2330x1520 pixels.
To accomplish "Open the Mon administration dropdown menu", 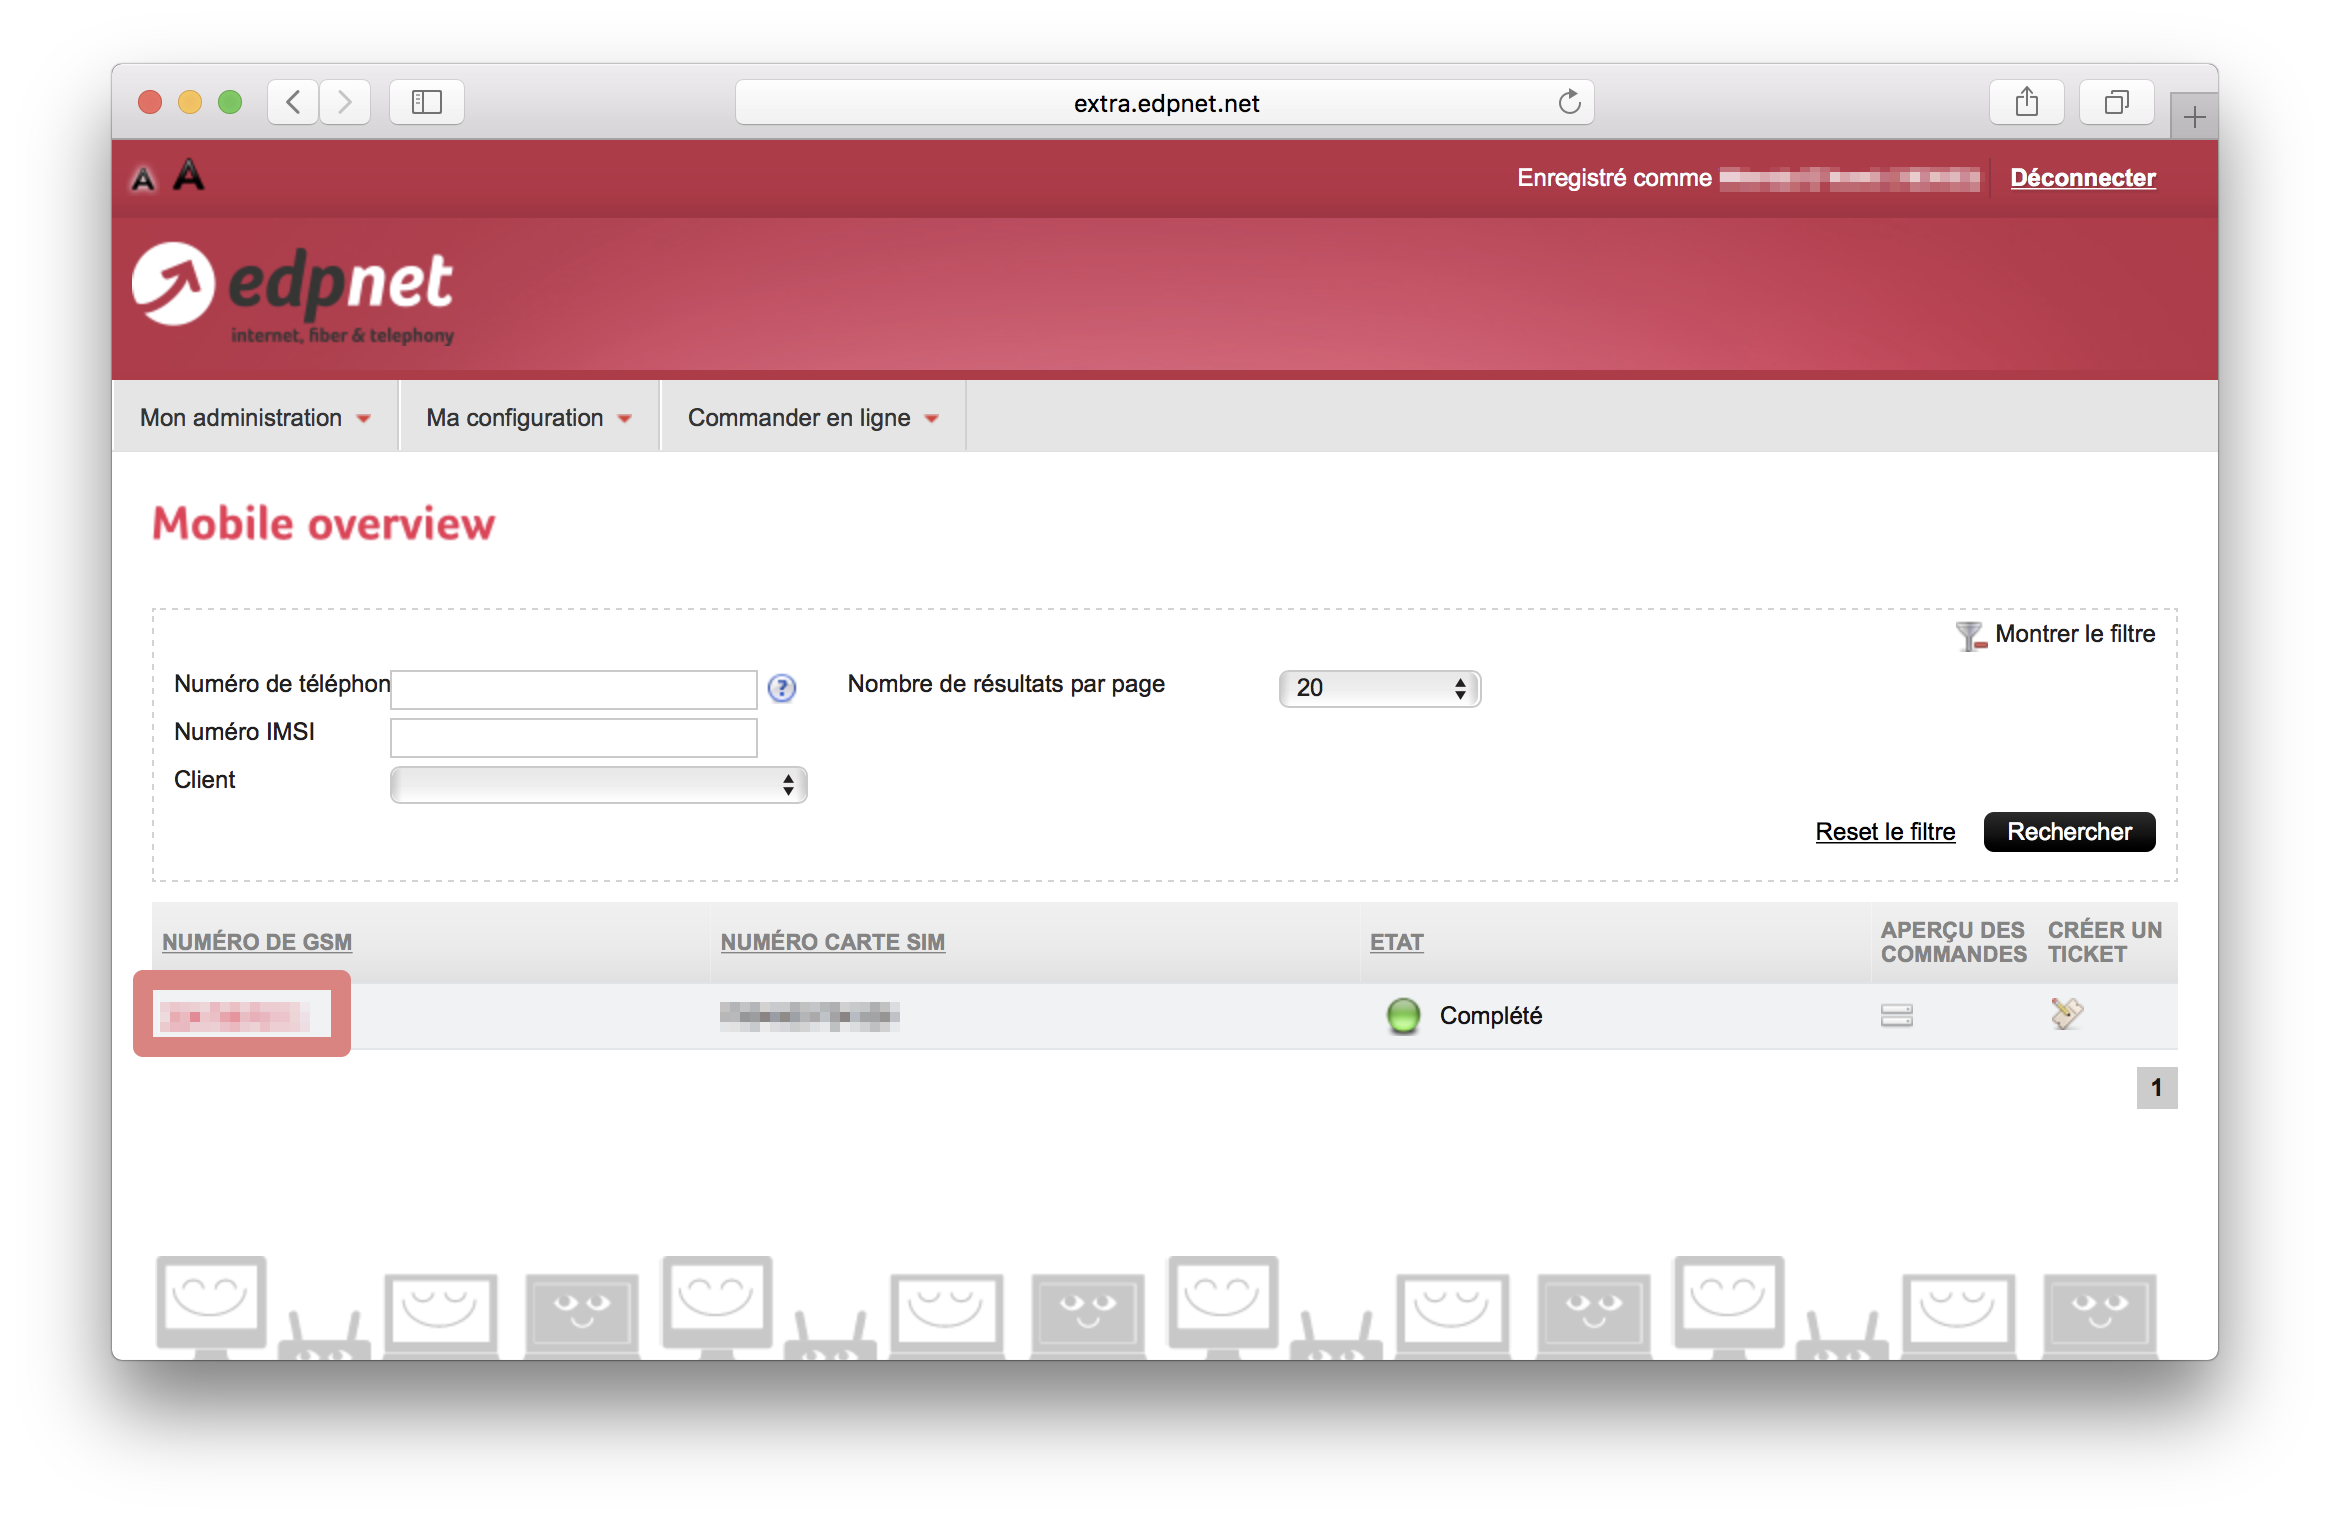I will (255, 418).
